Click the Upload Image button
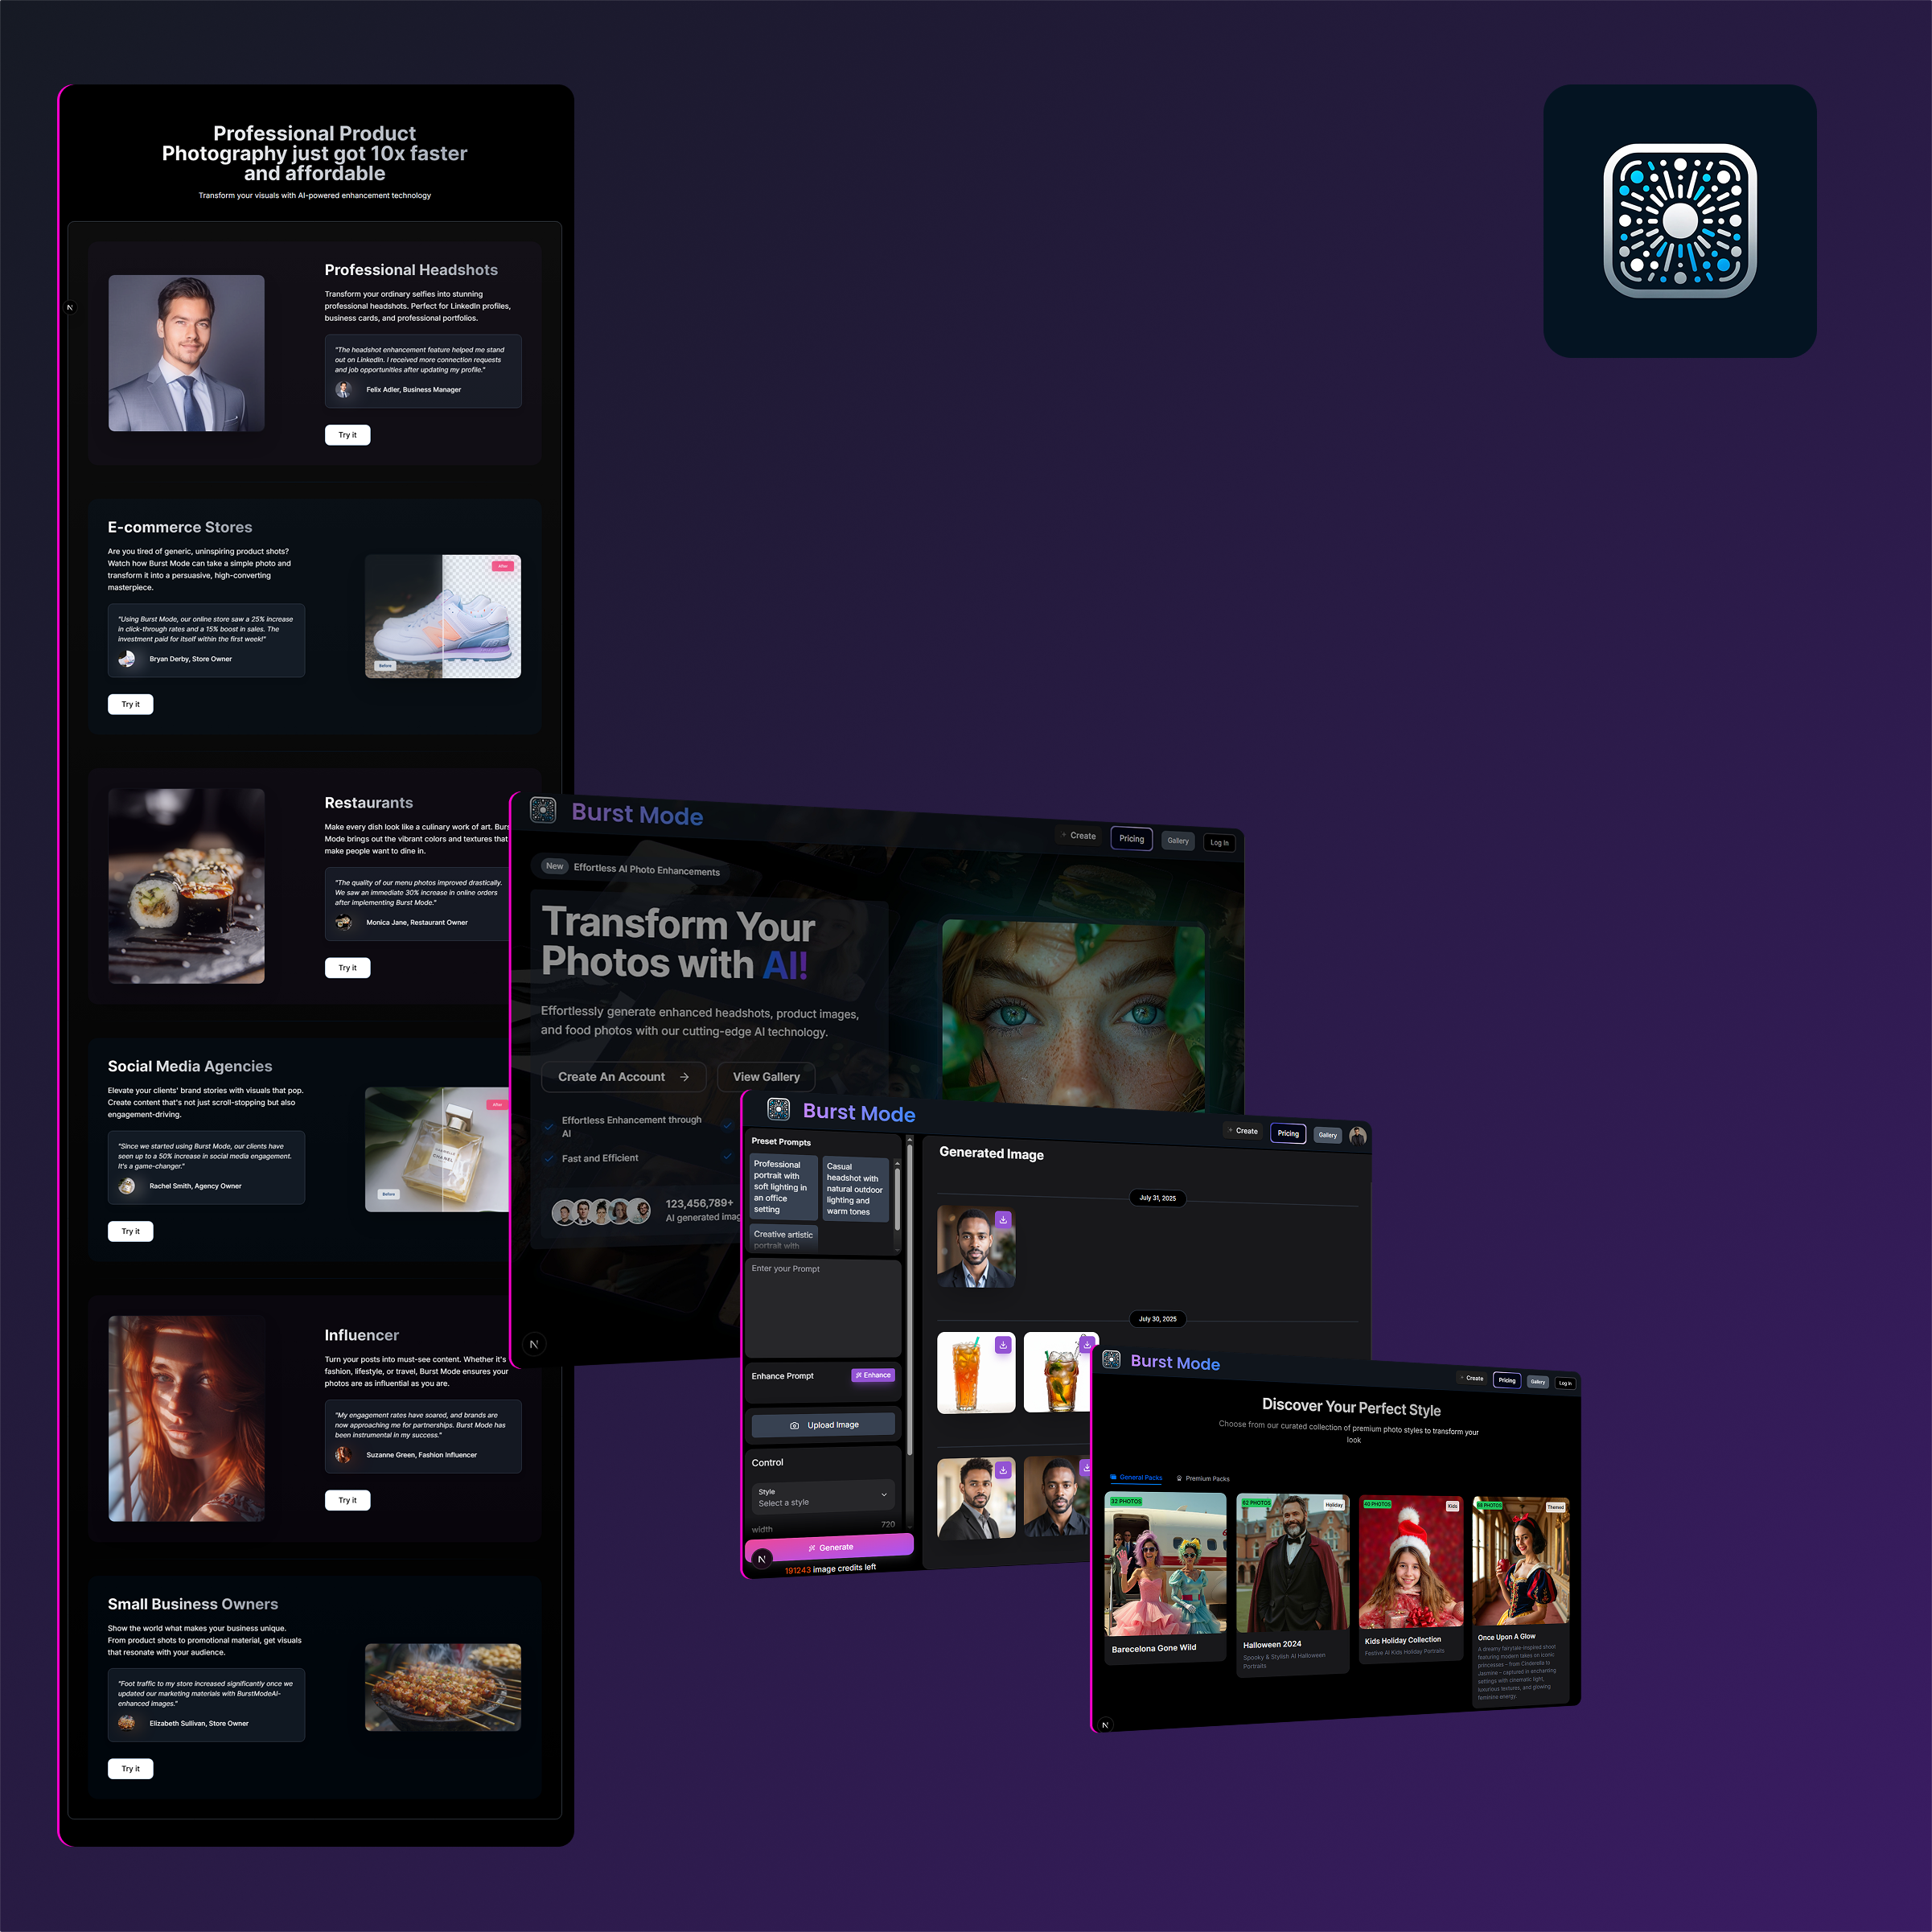This screenshot has height=1932, width=1932. click(823, 1425)
